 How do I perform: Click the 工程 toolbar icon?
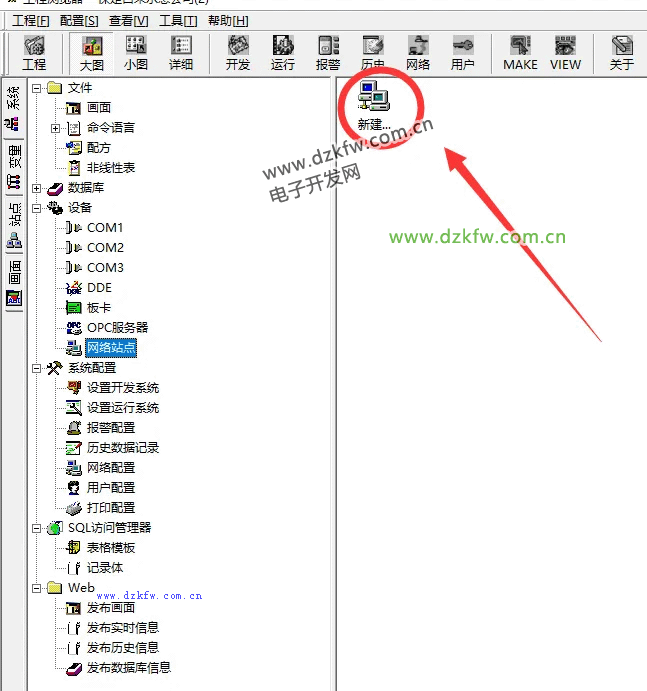pyautogui.click(x=34, y=52)
